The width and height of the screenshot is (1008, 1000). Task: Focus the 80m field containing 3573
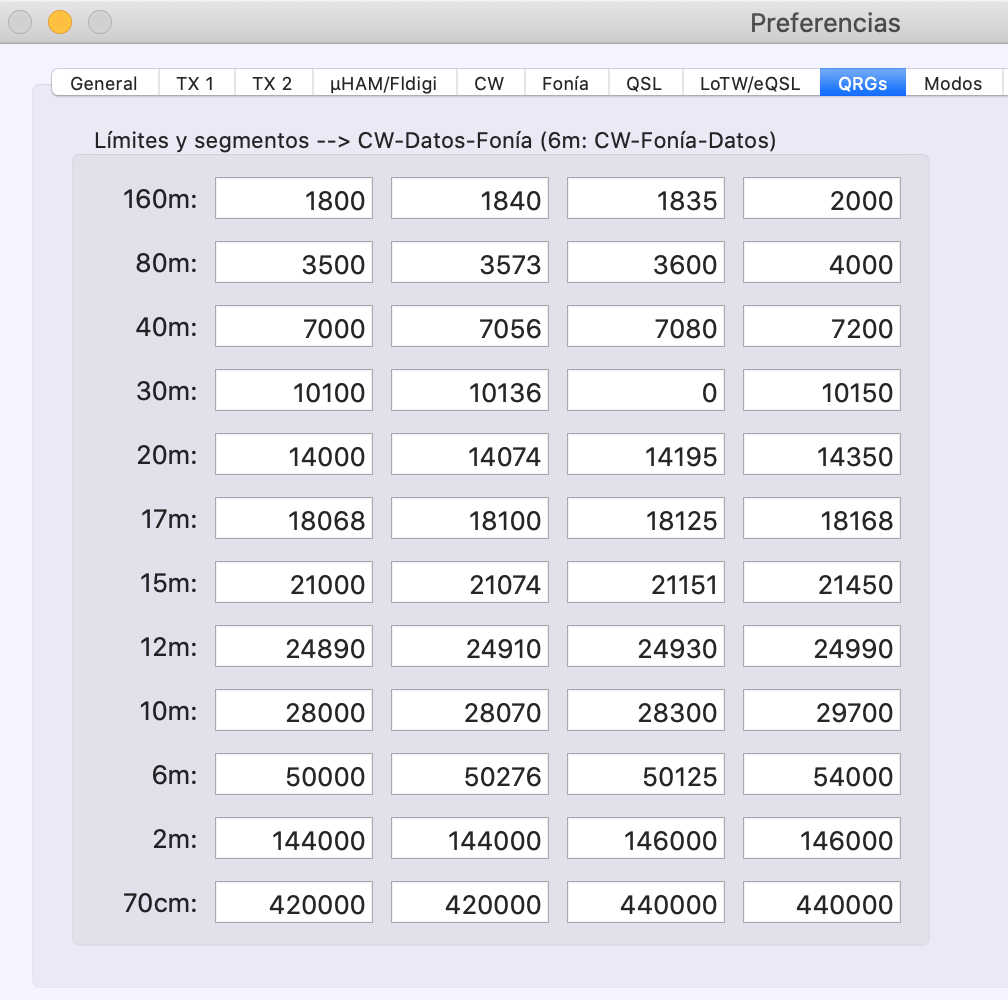[x=470, y=263]
